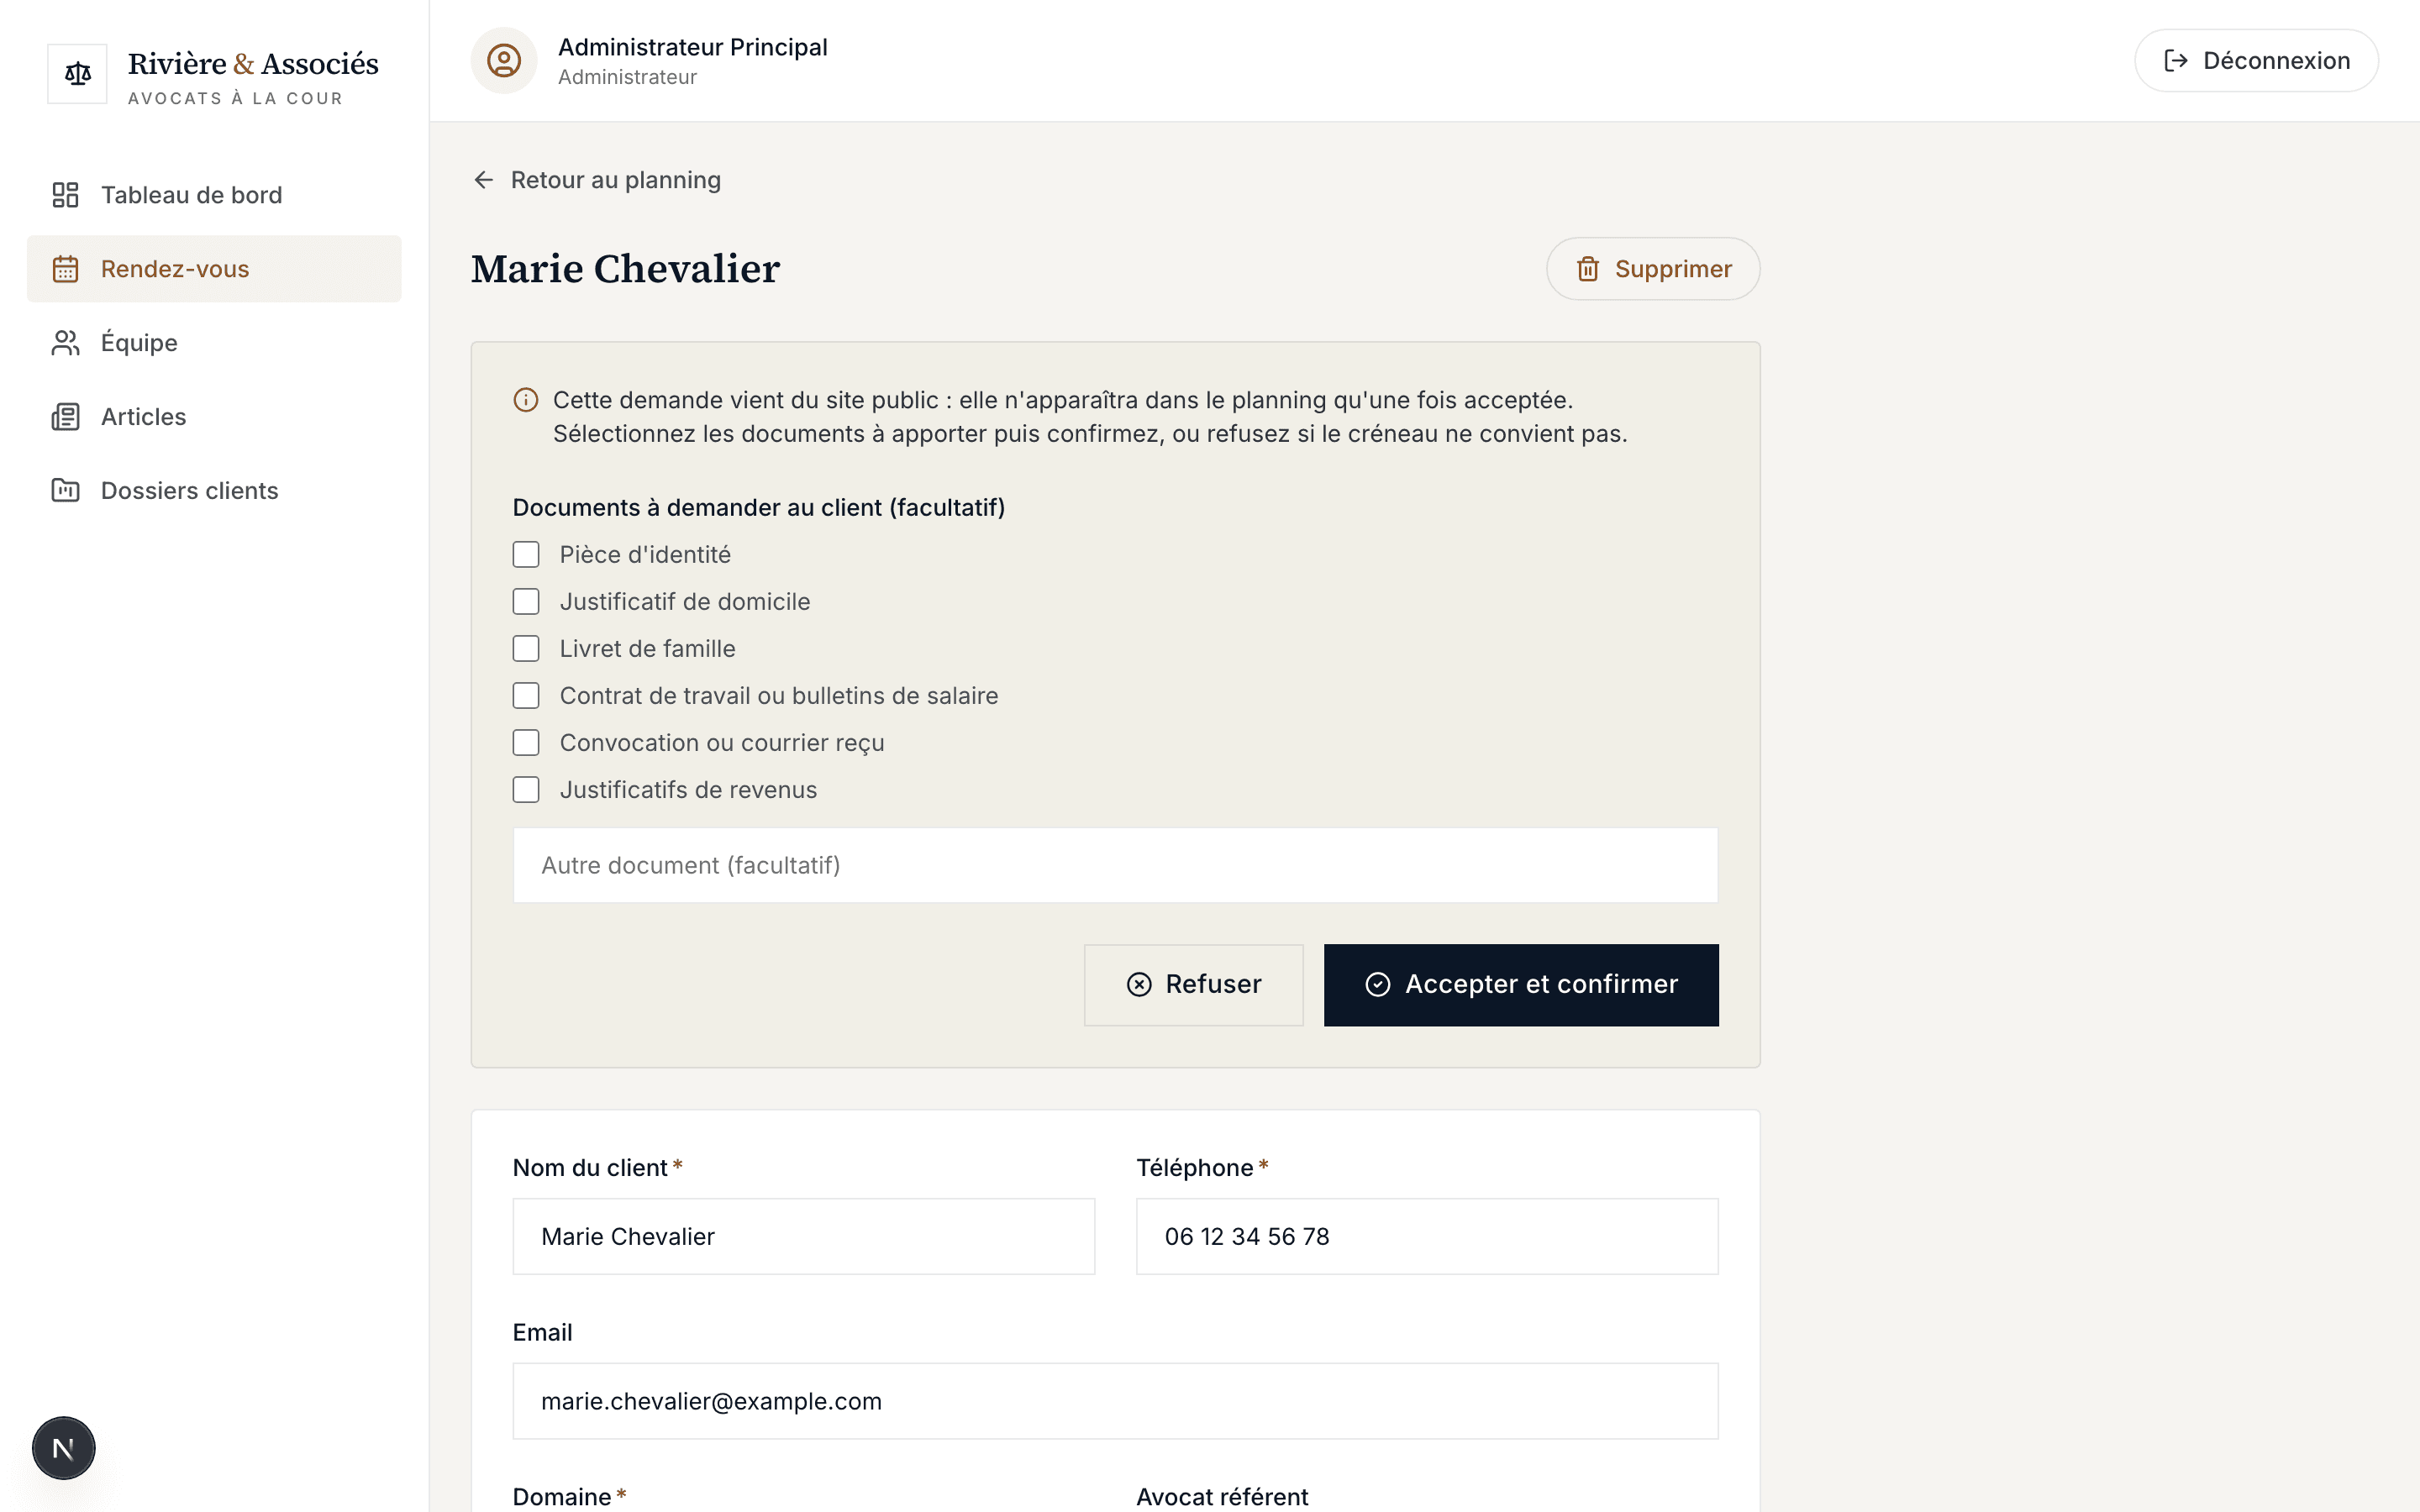Viewport: 2420px width, 1512px height.
Task: Click the back arrow beside Retour au planning
Action: 484,180
